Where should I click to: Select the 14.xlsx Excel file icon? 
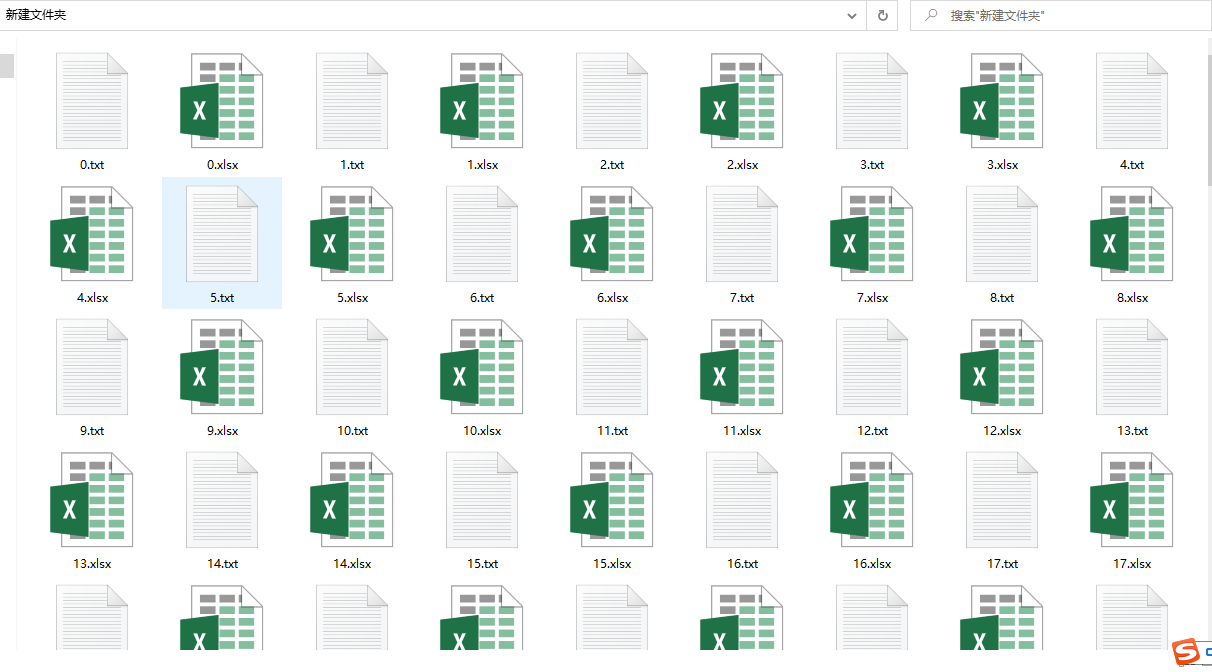point(352,498)
